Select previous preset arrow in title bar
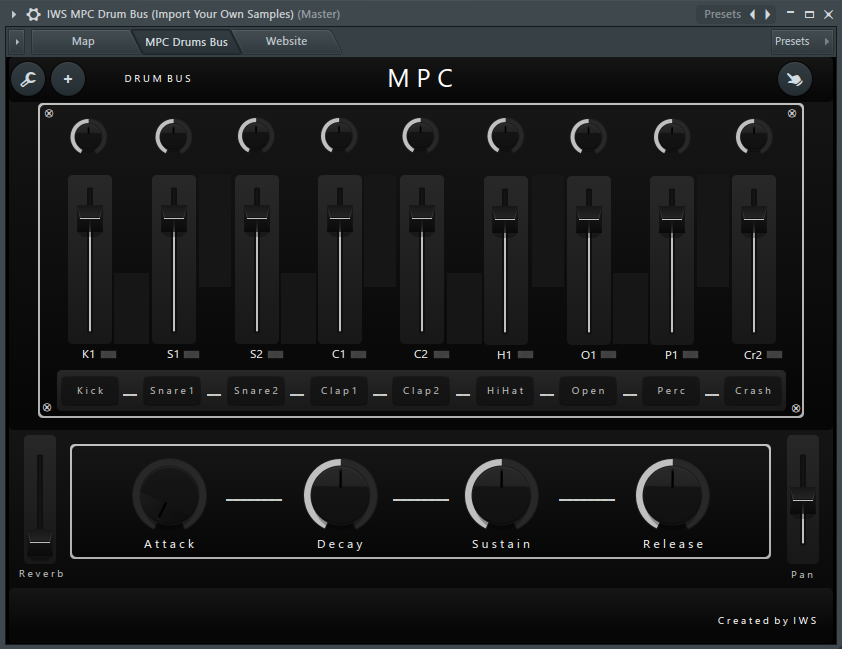The image size is (842, 649). click(x=752, y=14)
